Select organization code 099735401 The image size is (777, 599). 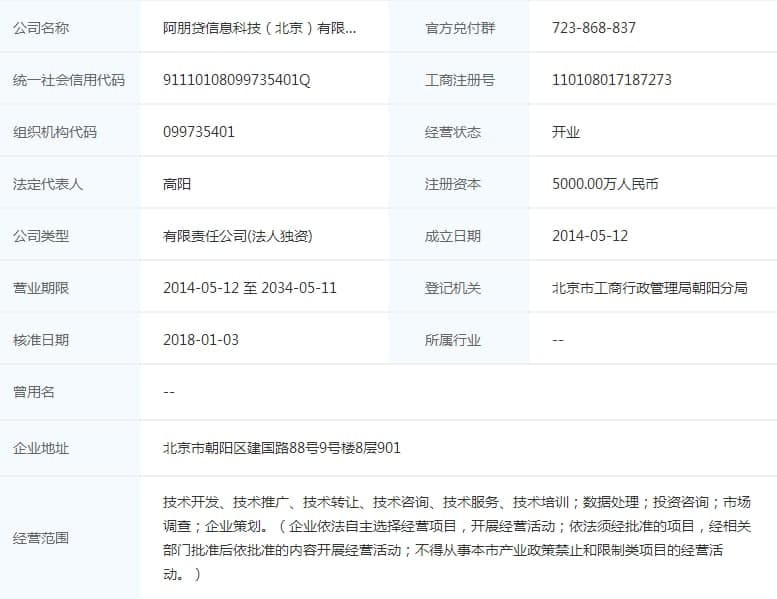[x=199, y=132]
